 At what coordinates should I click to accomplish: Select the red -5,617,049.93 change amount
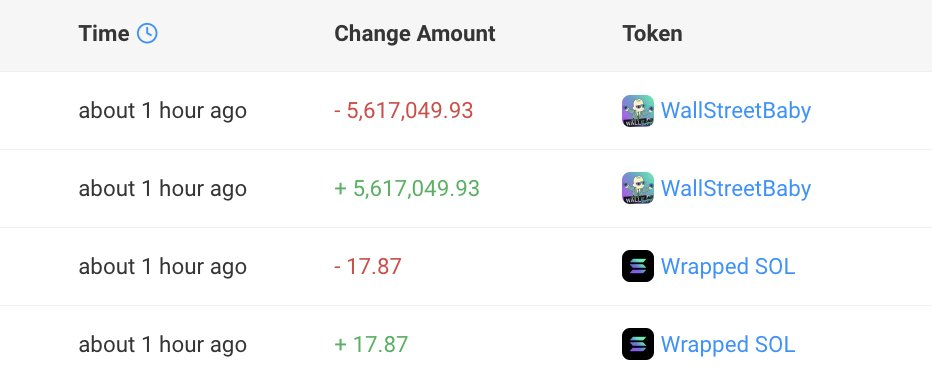click(x=404, y=111)
